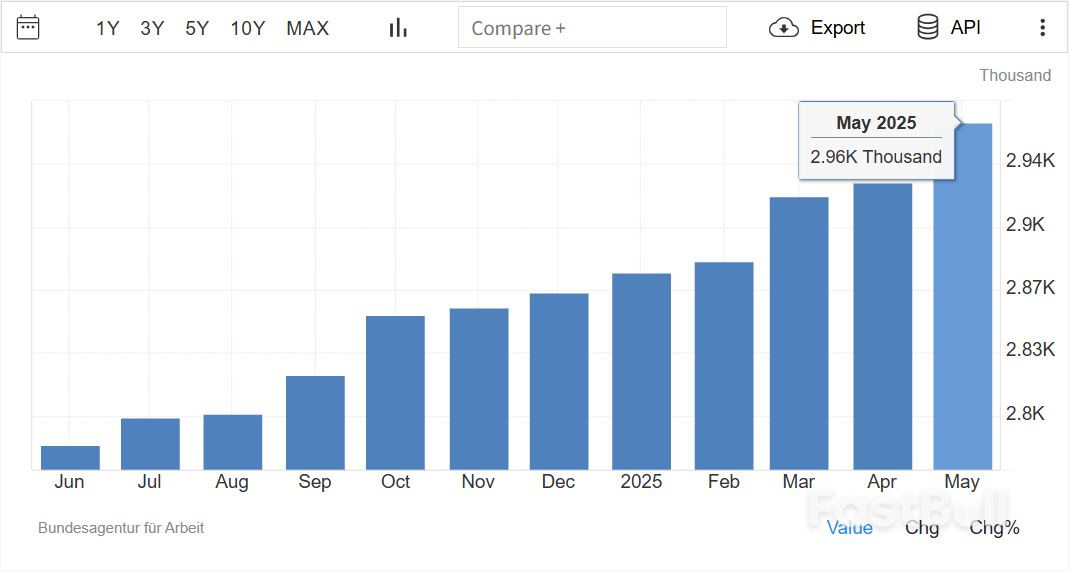
Task: Open the chart type bar icon
Action: point(398,28)
